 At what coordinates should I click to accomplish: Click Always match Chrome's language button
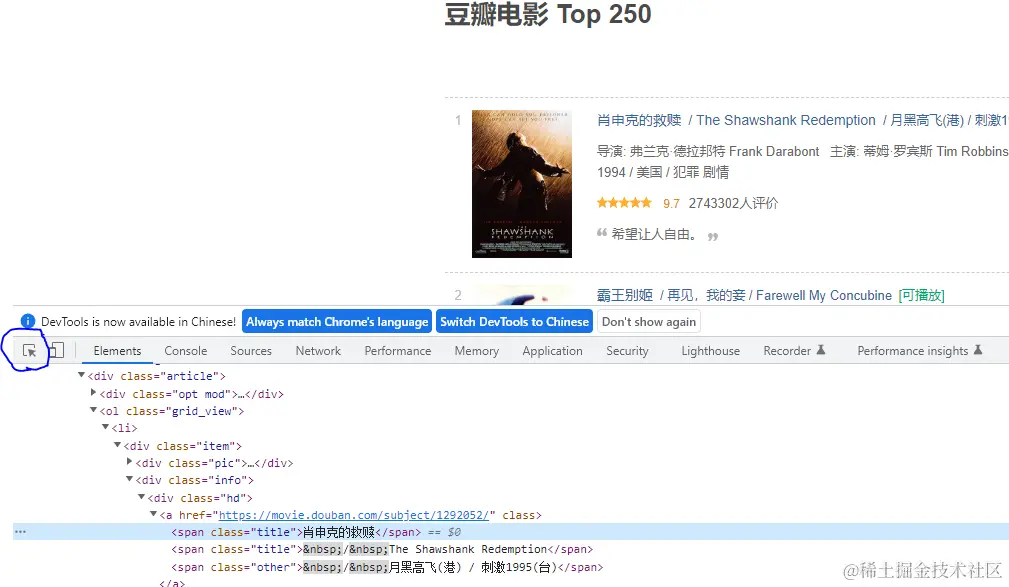pyautogui.click(x=337, y=322)
